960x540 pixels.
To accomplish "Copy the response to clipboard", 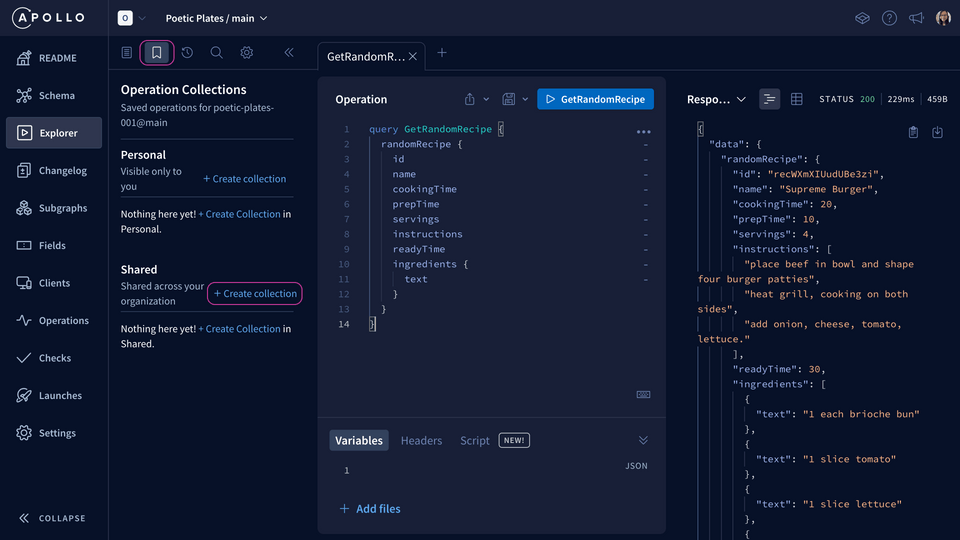I will 913,132.
